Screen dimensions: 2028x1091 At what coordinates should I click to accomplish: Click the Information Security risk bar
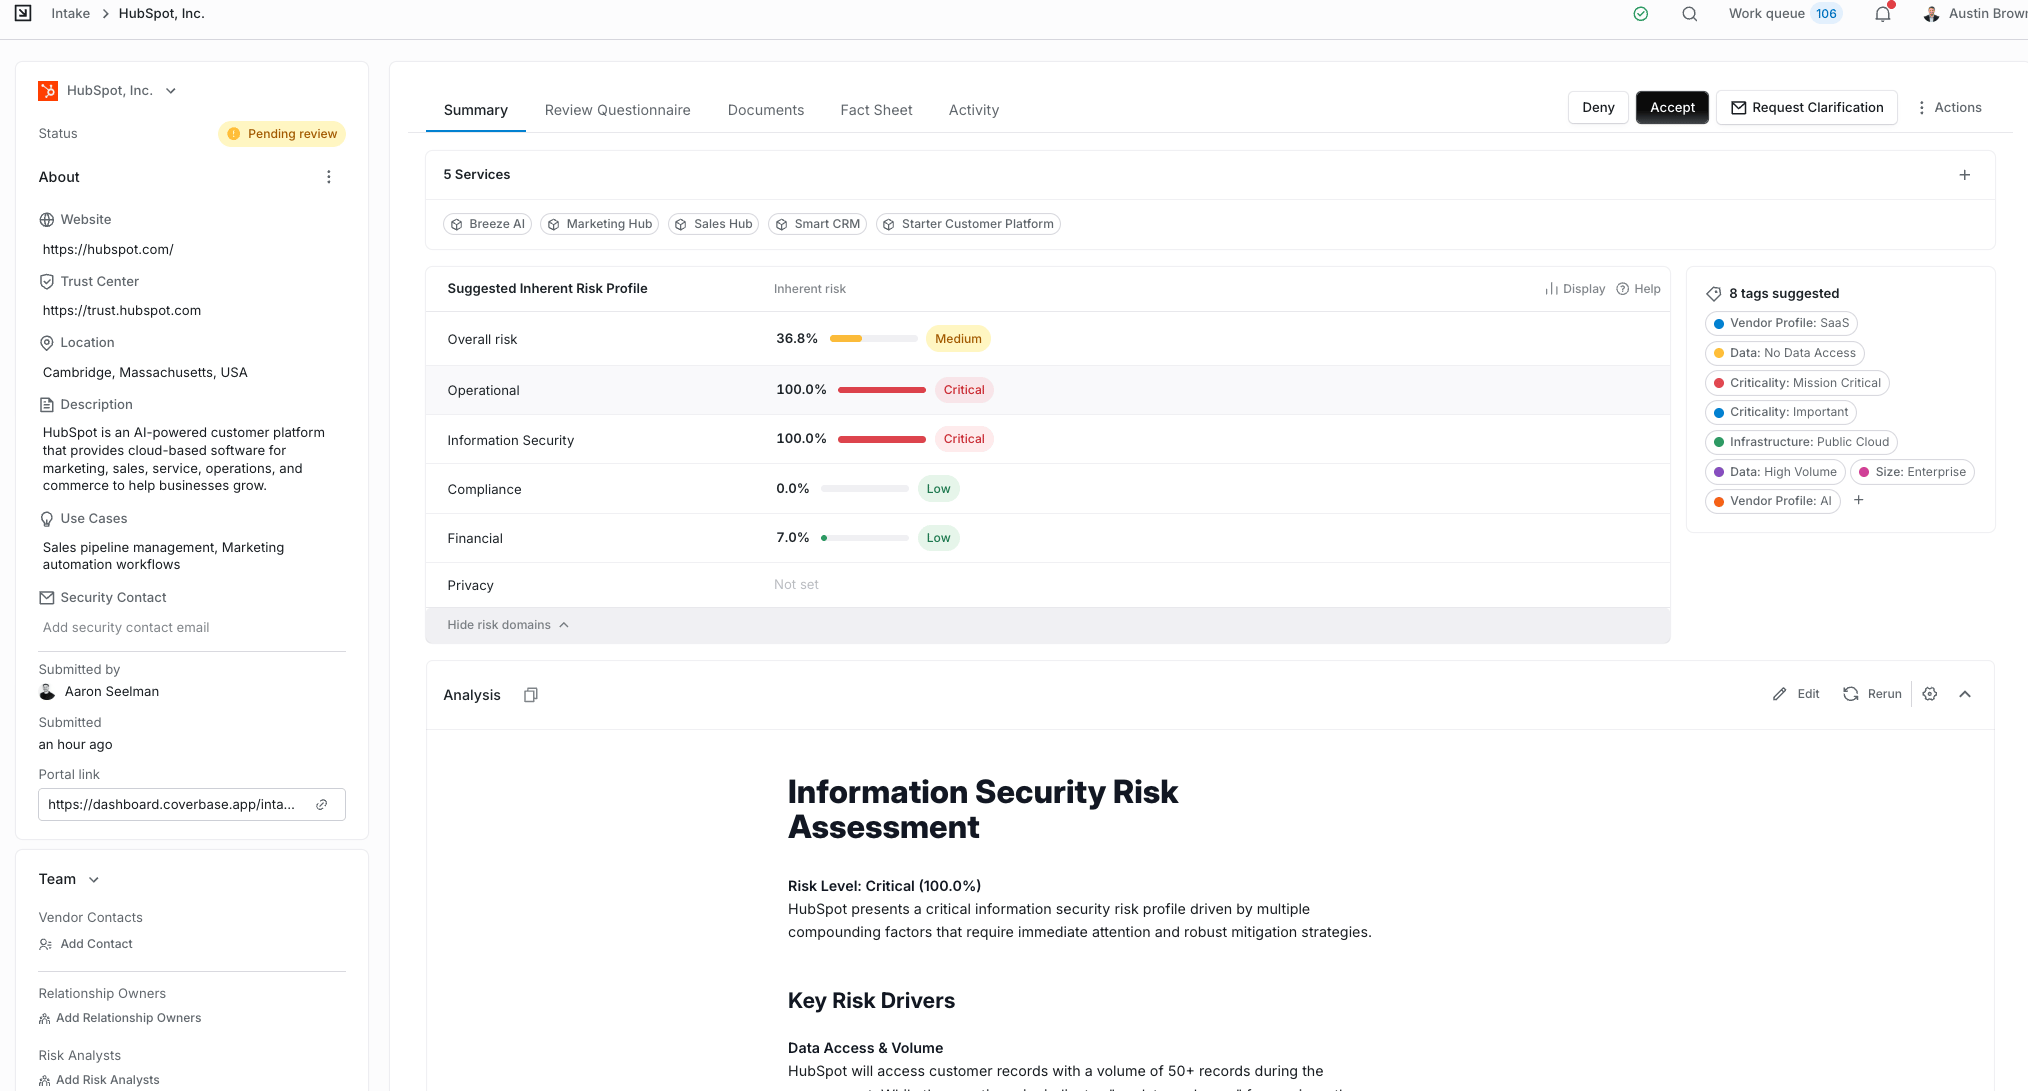coord(882,439)
